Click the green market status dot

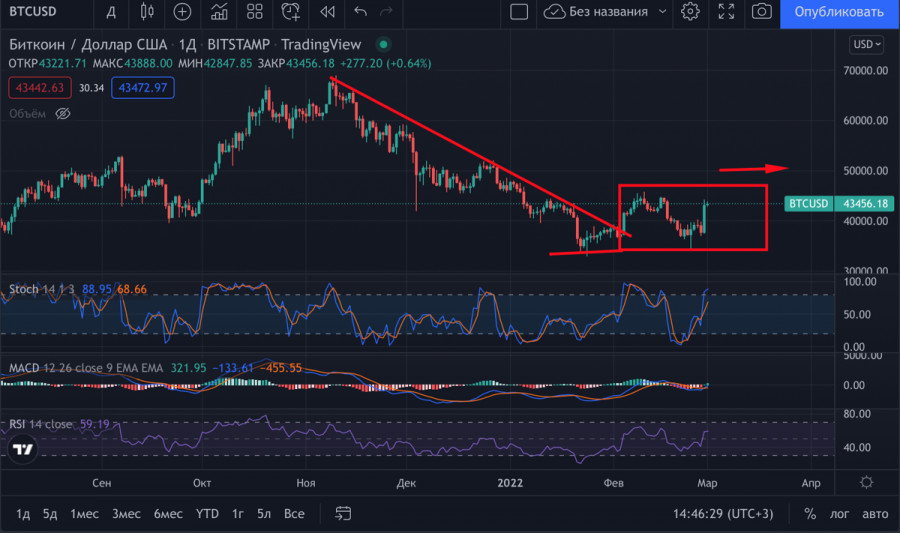click(383, 44)
